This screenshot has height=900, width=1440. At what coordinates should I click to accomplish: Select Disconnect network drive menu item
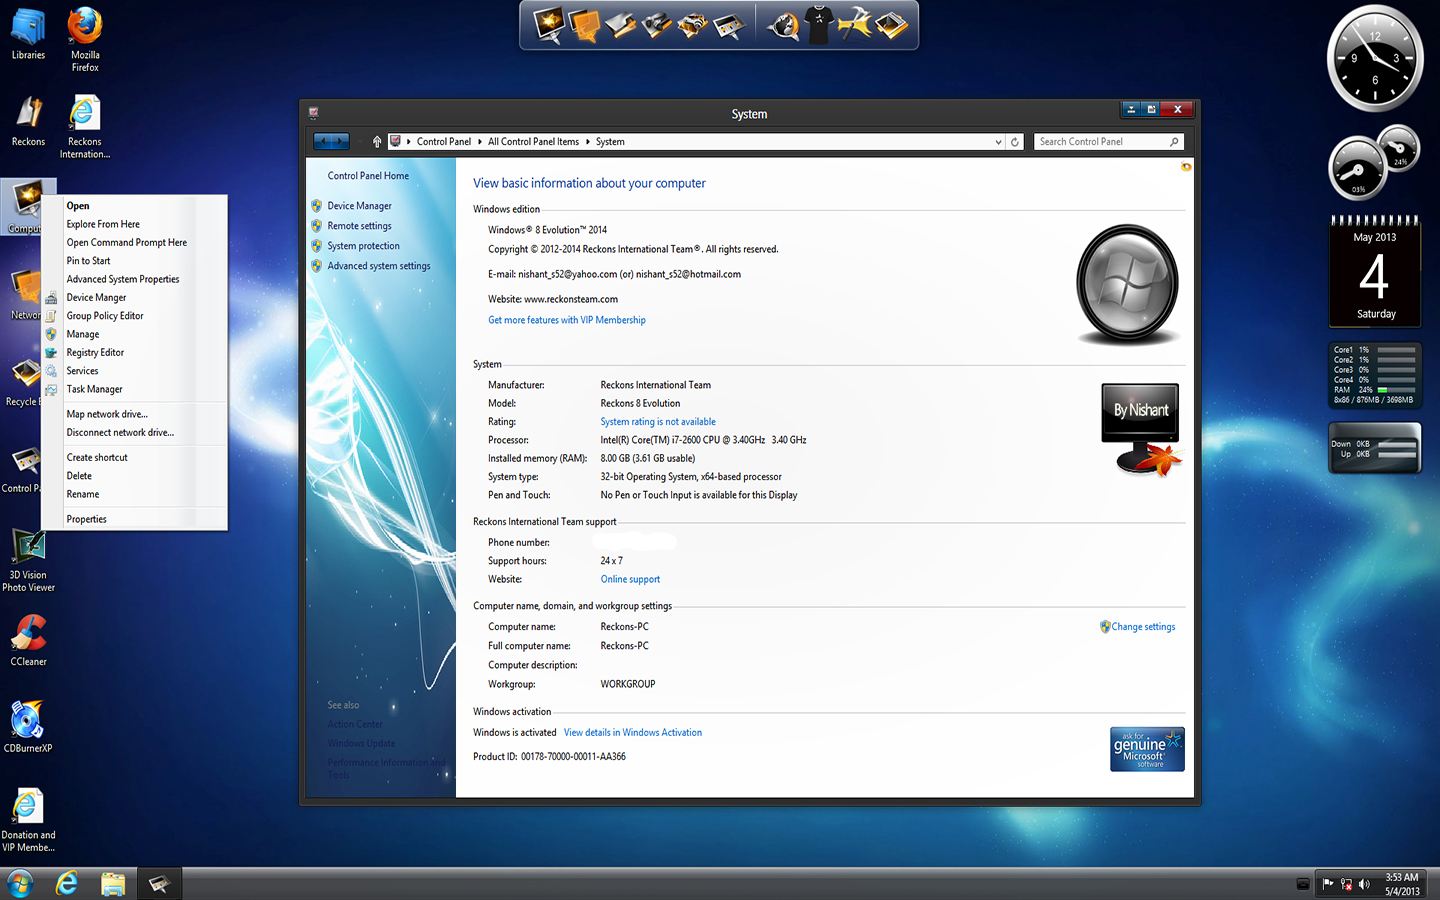click(x=134, y=433)
